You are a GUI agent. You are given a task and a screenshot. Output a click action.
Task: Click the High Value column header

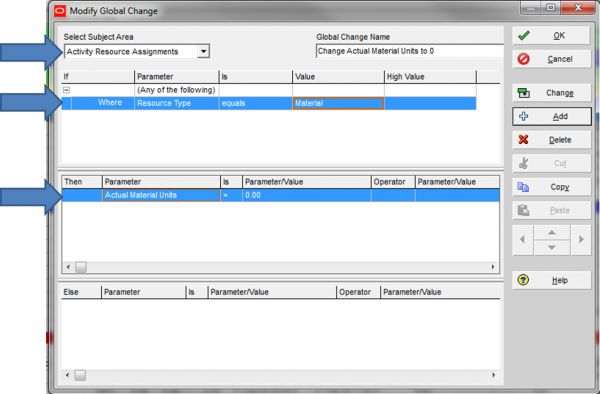[430, 77]
